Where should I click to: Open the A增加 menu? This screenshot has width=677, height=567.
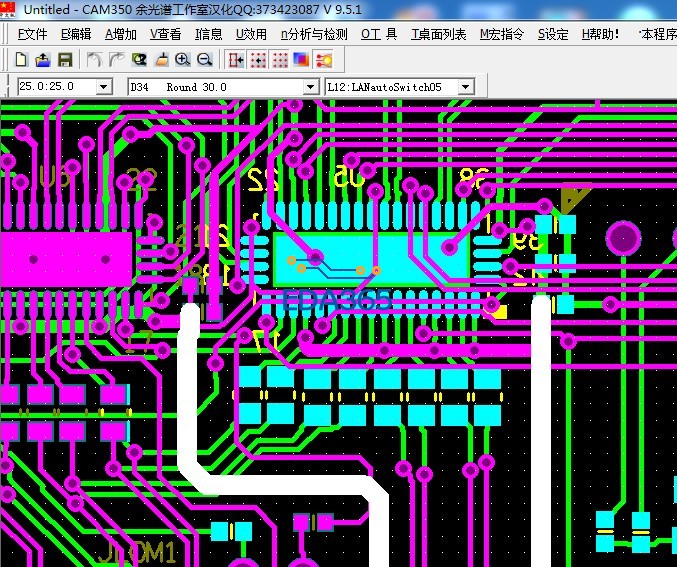pos(121,34)
